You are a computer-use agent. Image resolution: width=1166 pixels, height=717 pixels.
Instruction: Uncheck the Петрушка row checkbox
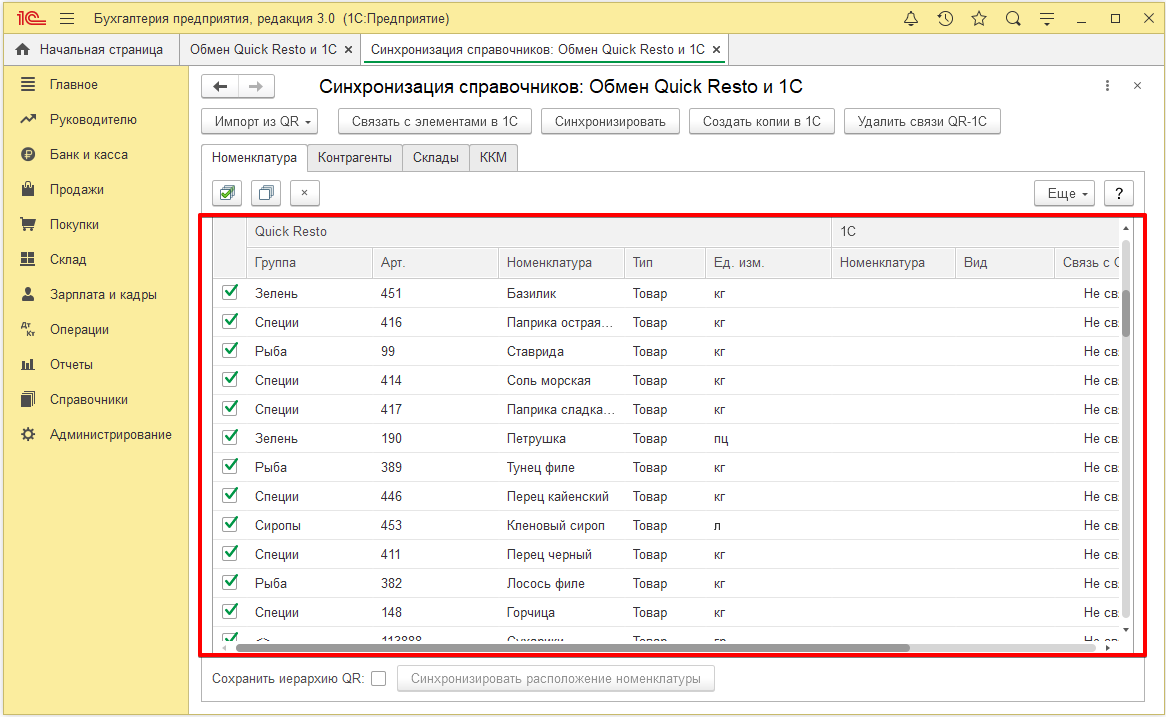pyautogui.click(x=230, y=437)
